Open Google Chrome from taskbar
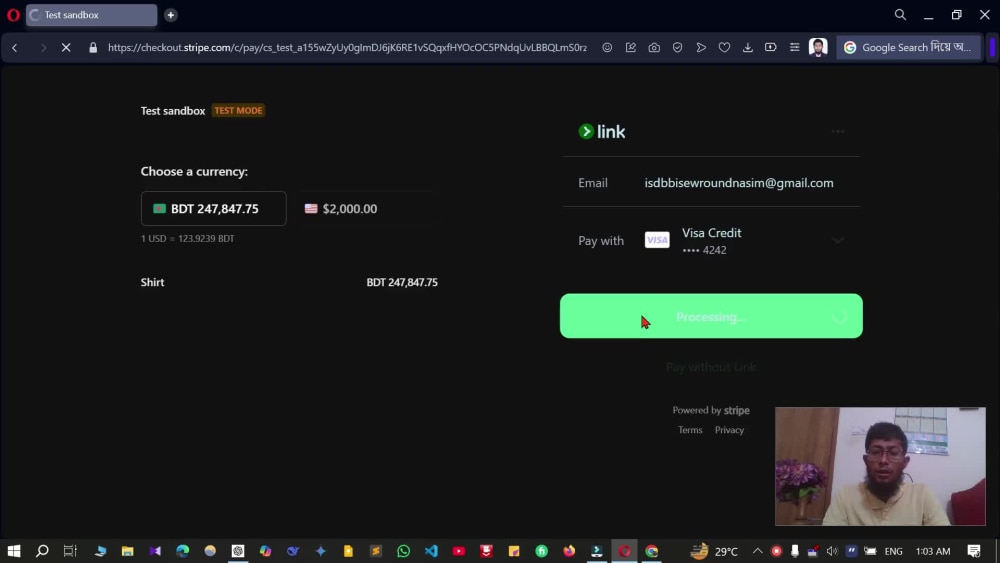Viewport: 1000px width, 563px height. point(652,551)
